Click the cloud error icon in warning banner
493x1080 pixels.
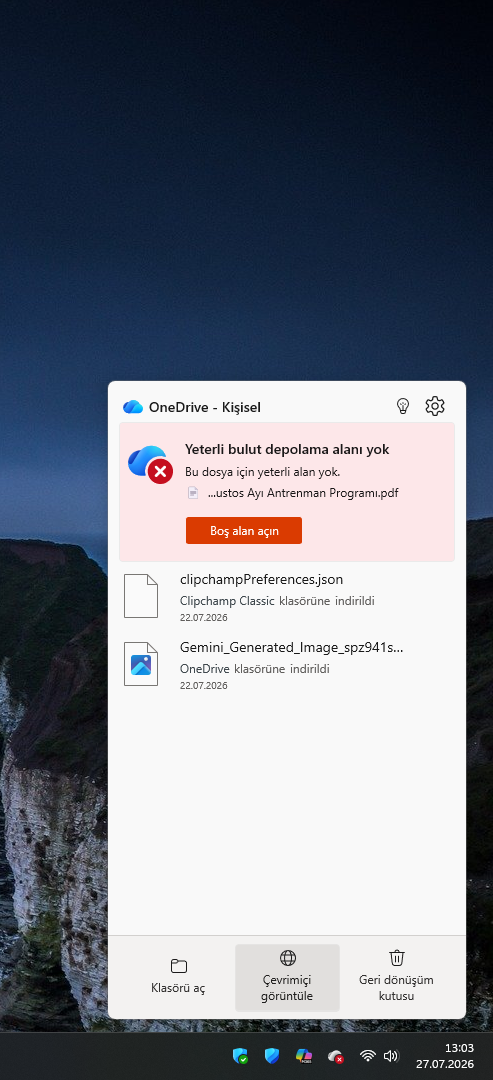click(150, 465)
